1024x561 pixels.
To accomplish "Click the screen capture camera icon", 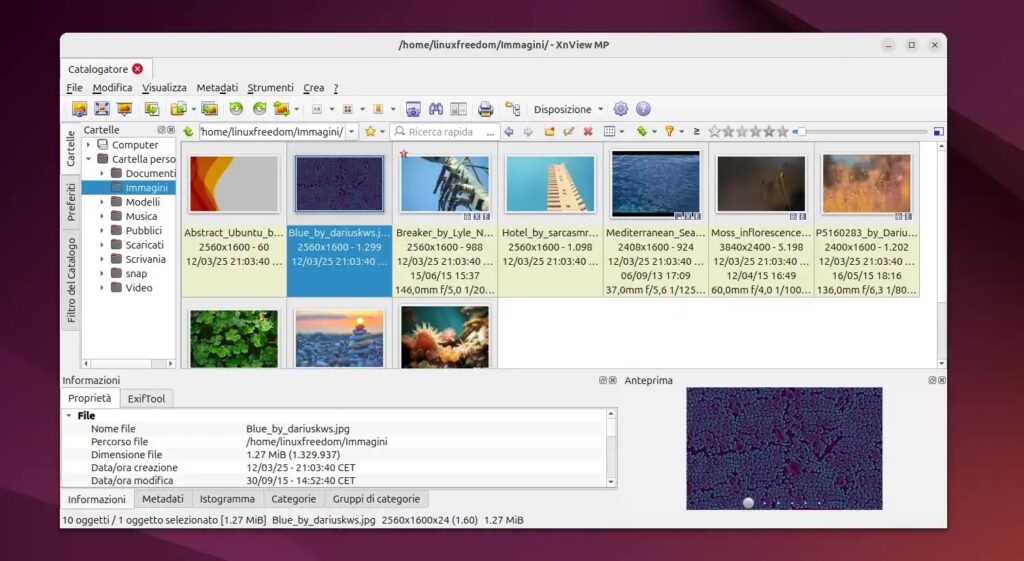I will point(413,109).
